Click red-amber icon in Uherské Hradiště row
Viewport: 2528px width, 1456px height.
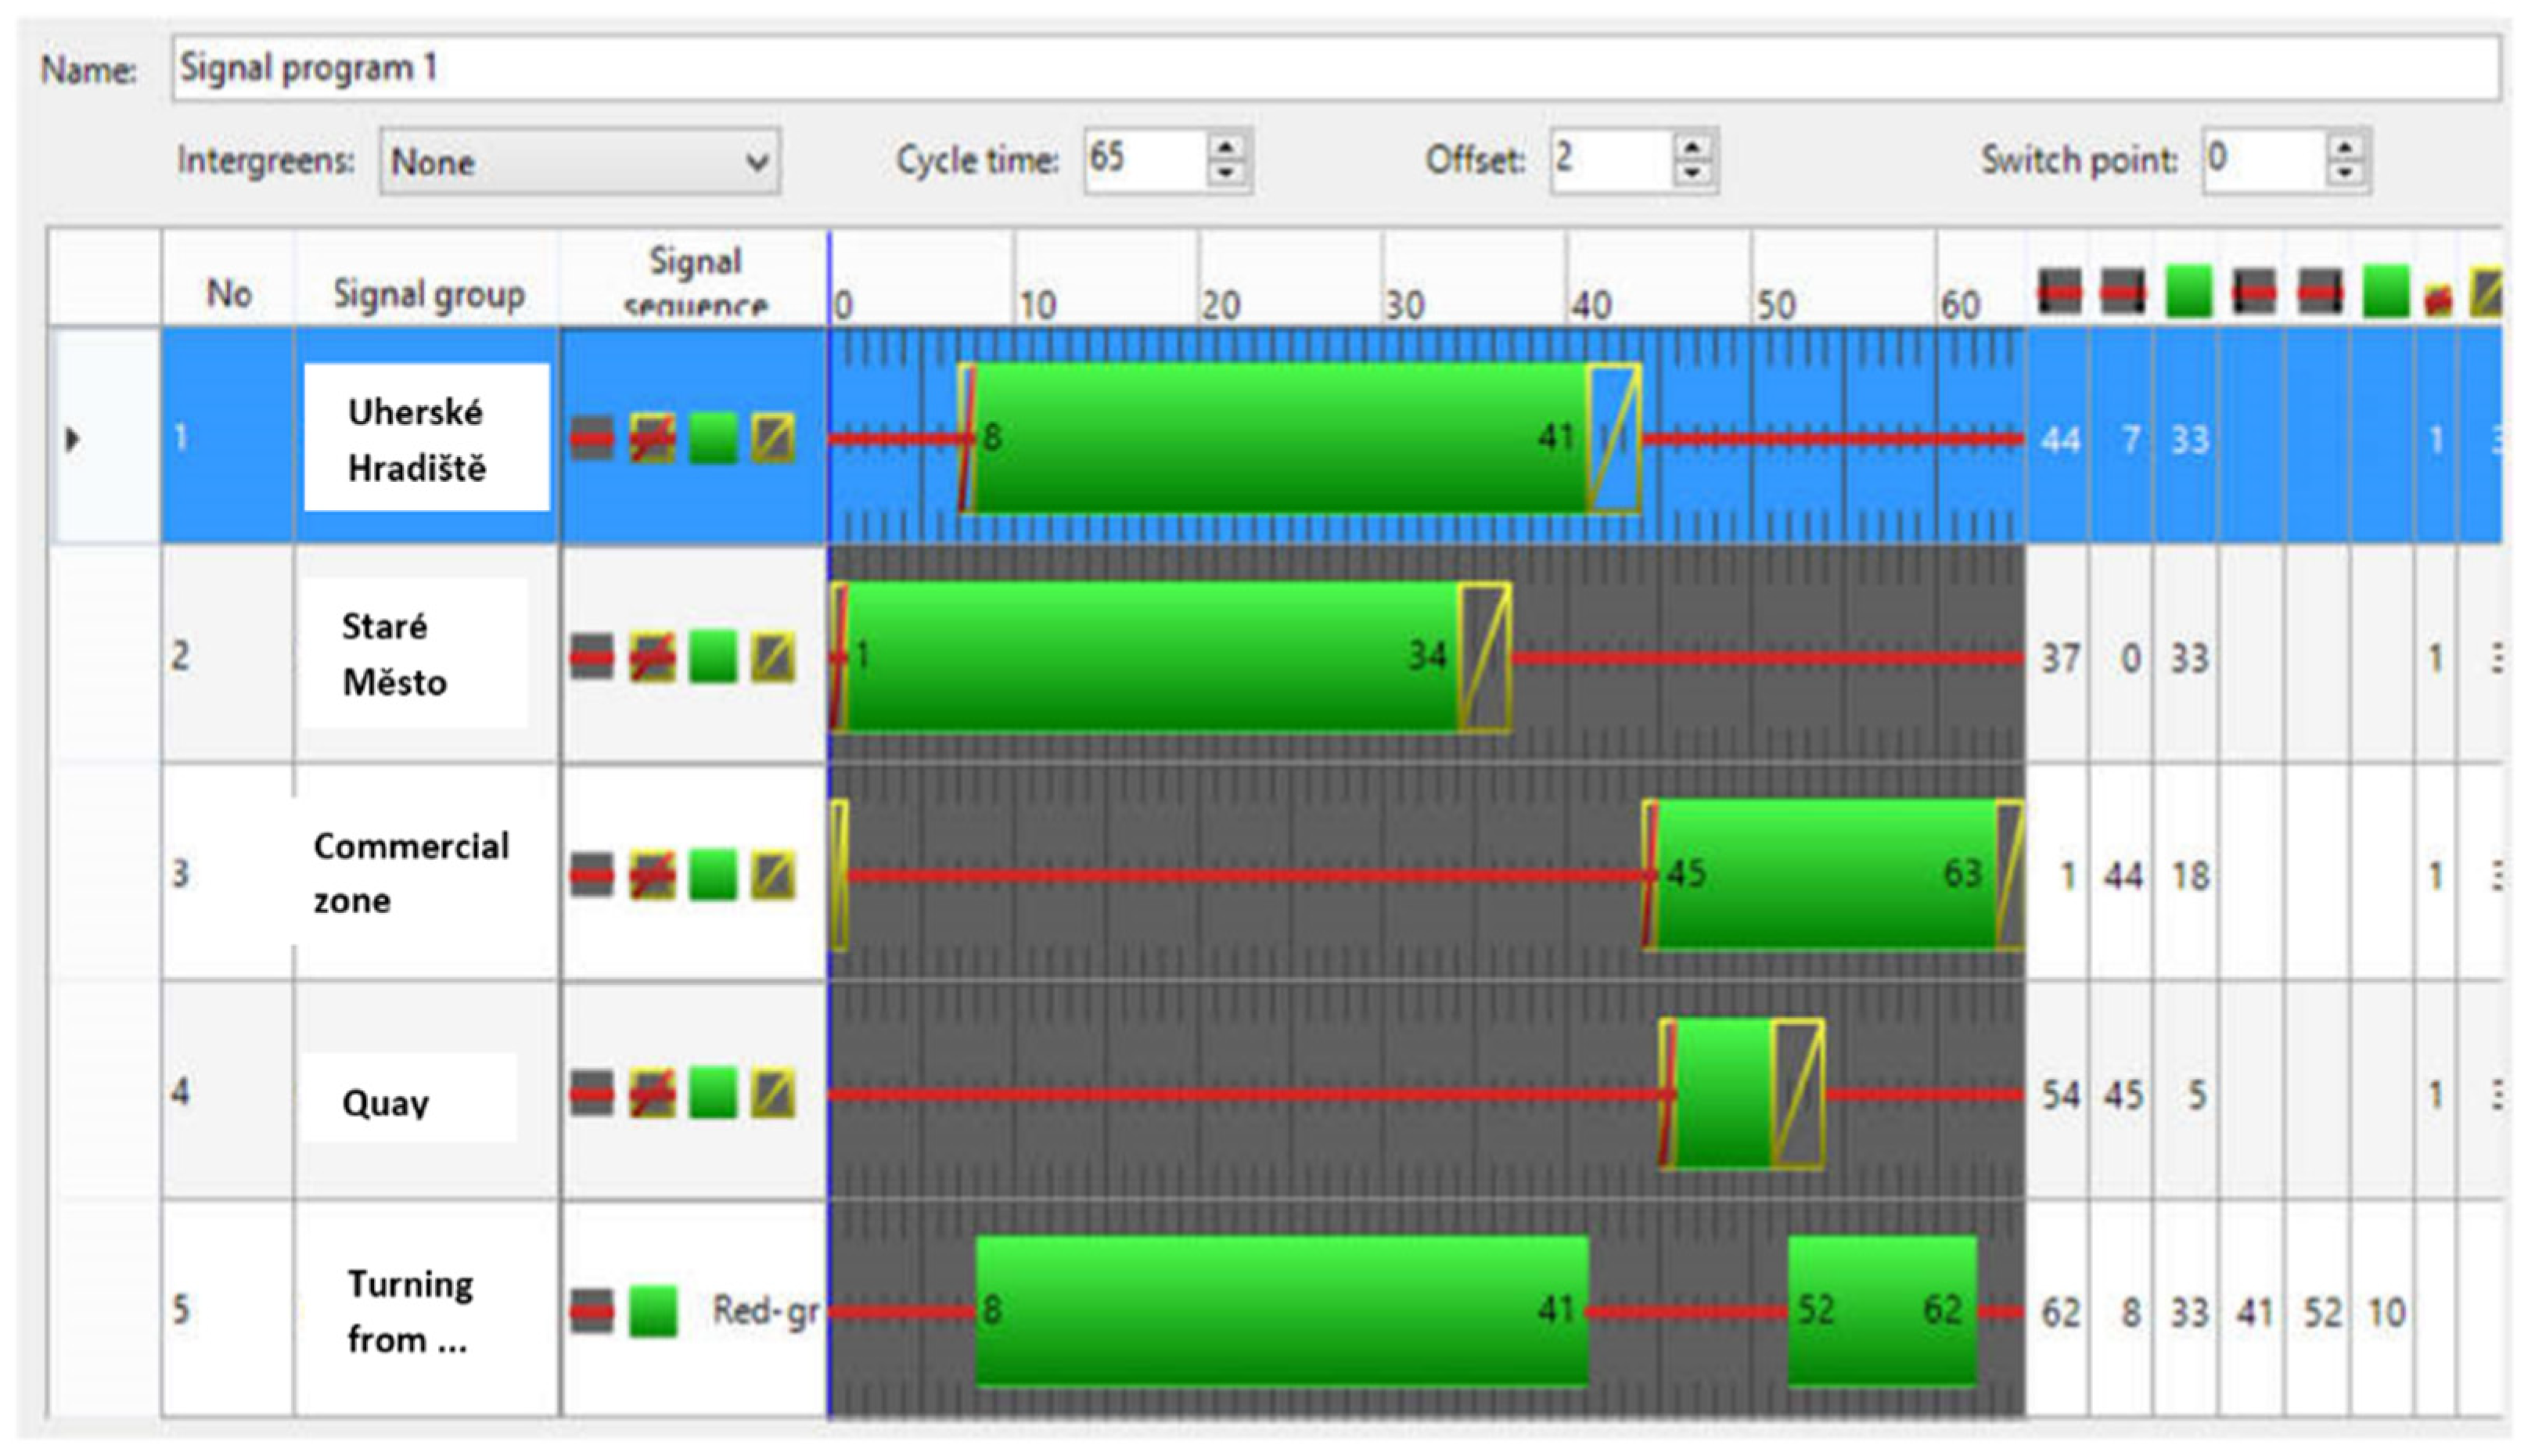(652, 439)
